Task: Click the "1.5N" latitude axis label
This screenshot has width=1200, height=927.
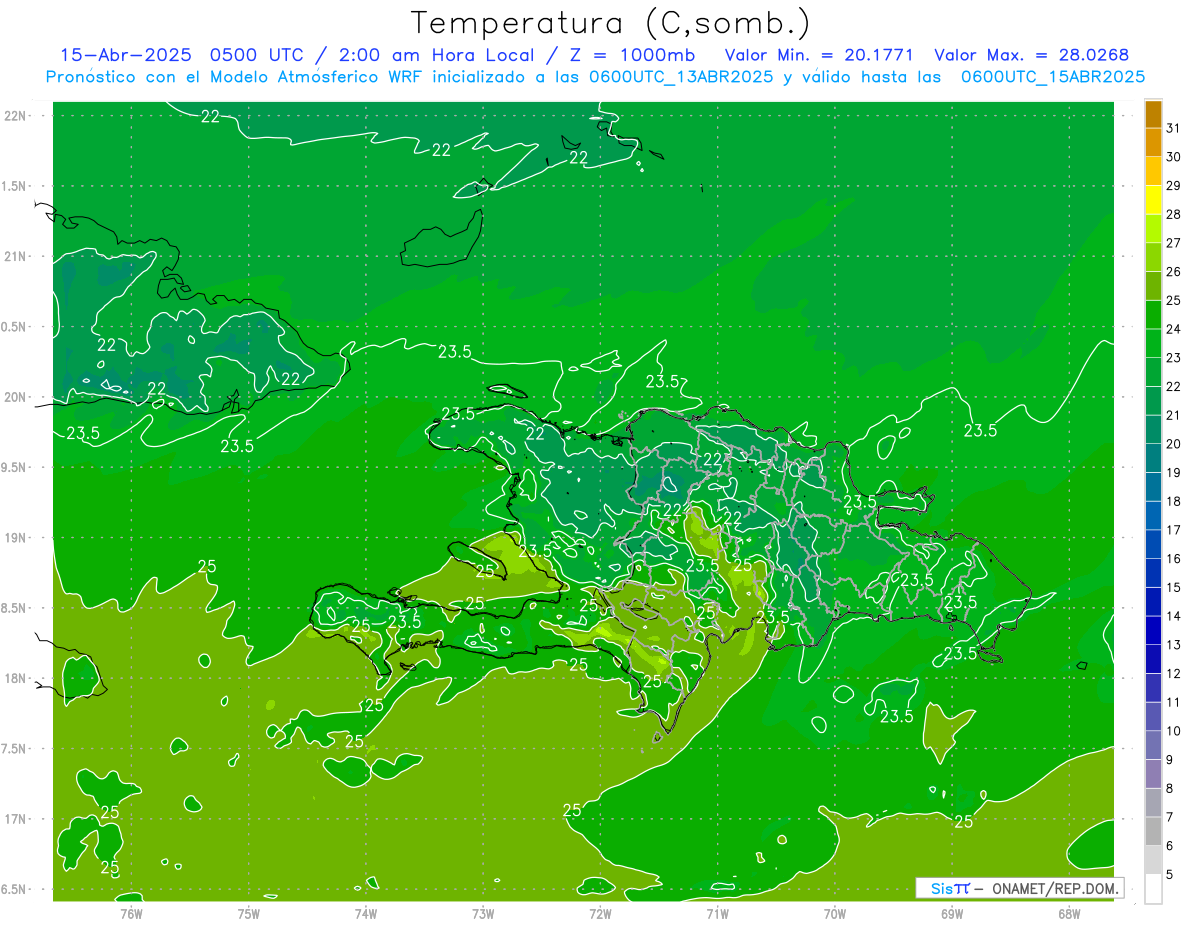Action: (x=15, y=186)
